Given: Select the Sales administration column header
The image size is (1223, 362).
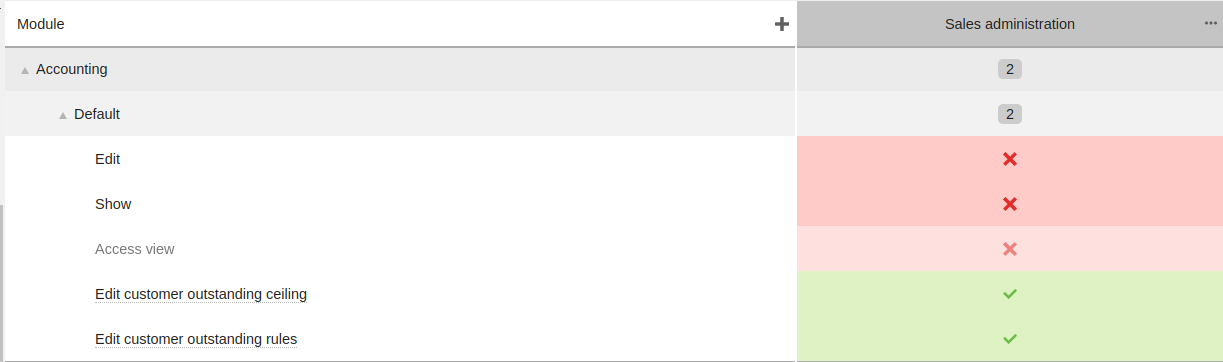Looking at the screenshot, I should pyautogui.click(x=1010, y=24).
